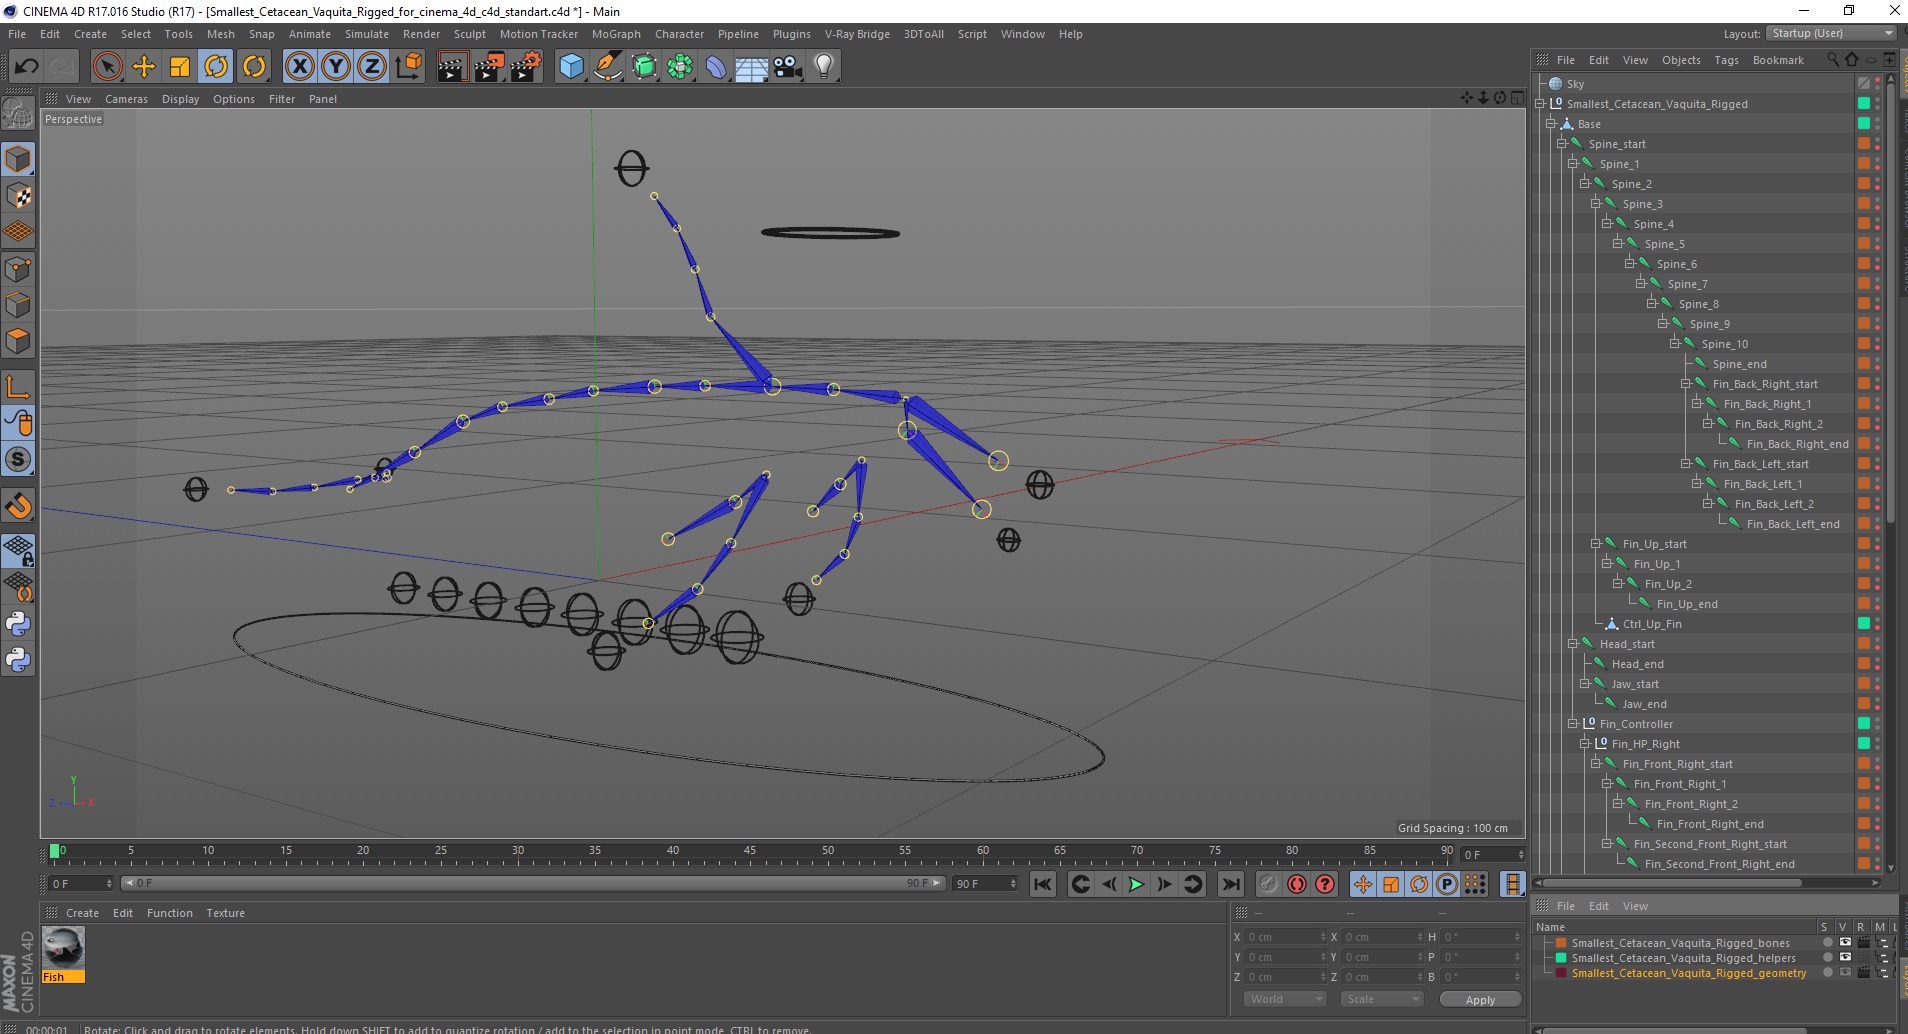Open the viewport Cameras menu
The width and height of the screenshot is (1908, 1034).
click(126, 99)
